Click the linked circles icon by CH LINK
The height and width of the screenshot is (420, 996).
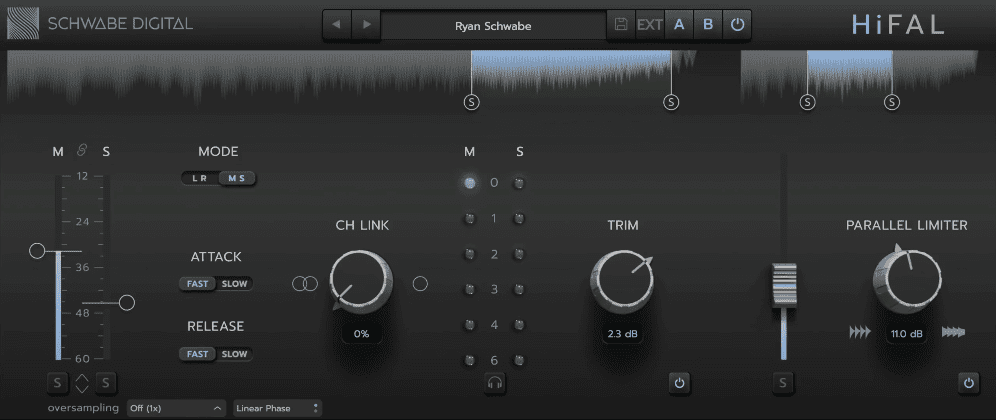(305, 283)
